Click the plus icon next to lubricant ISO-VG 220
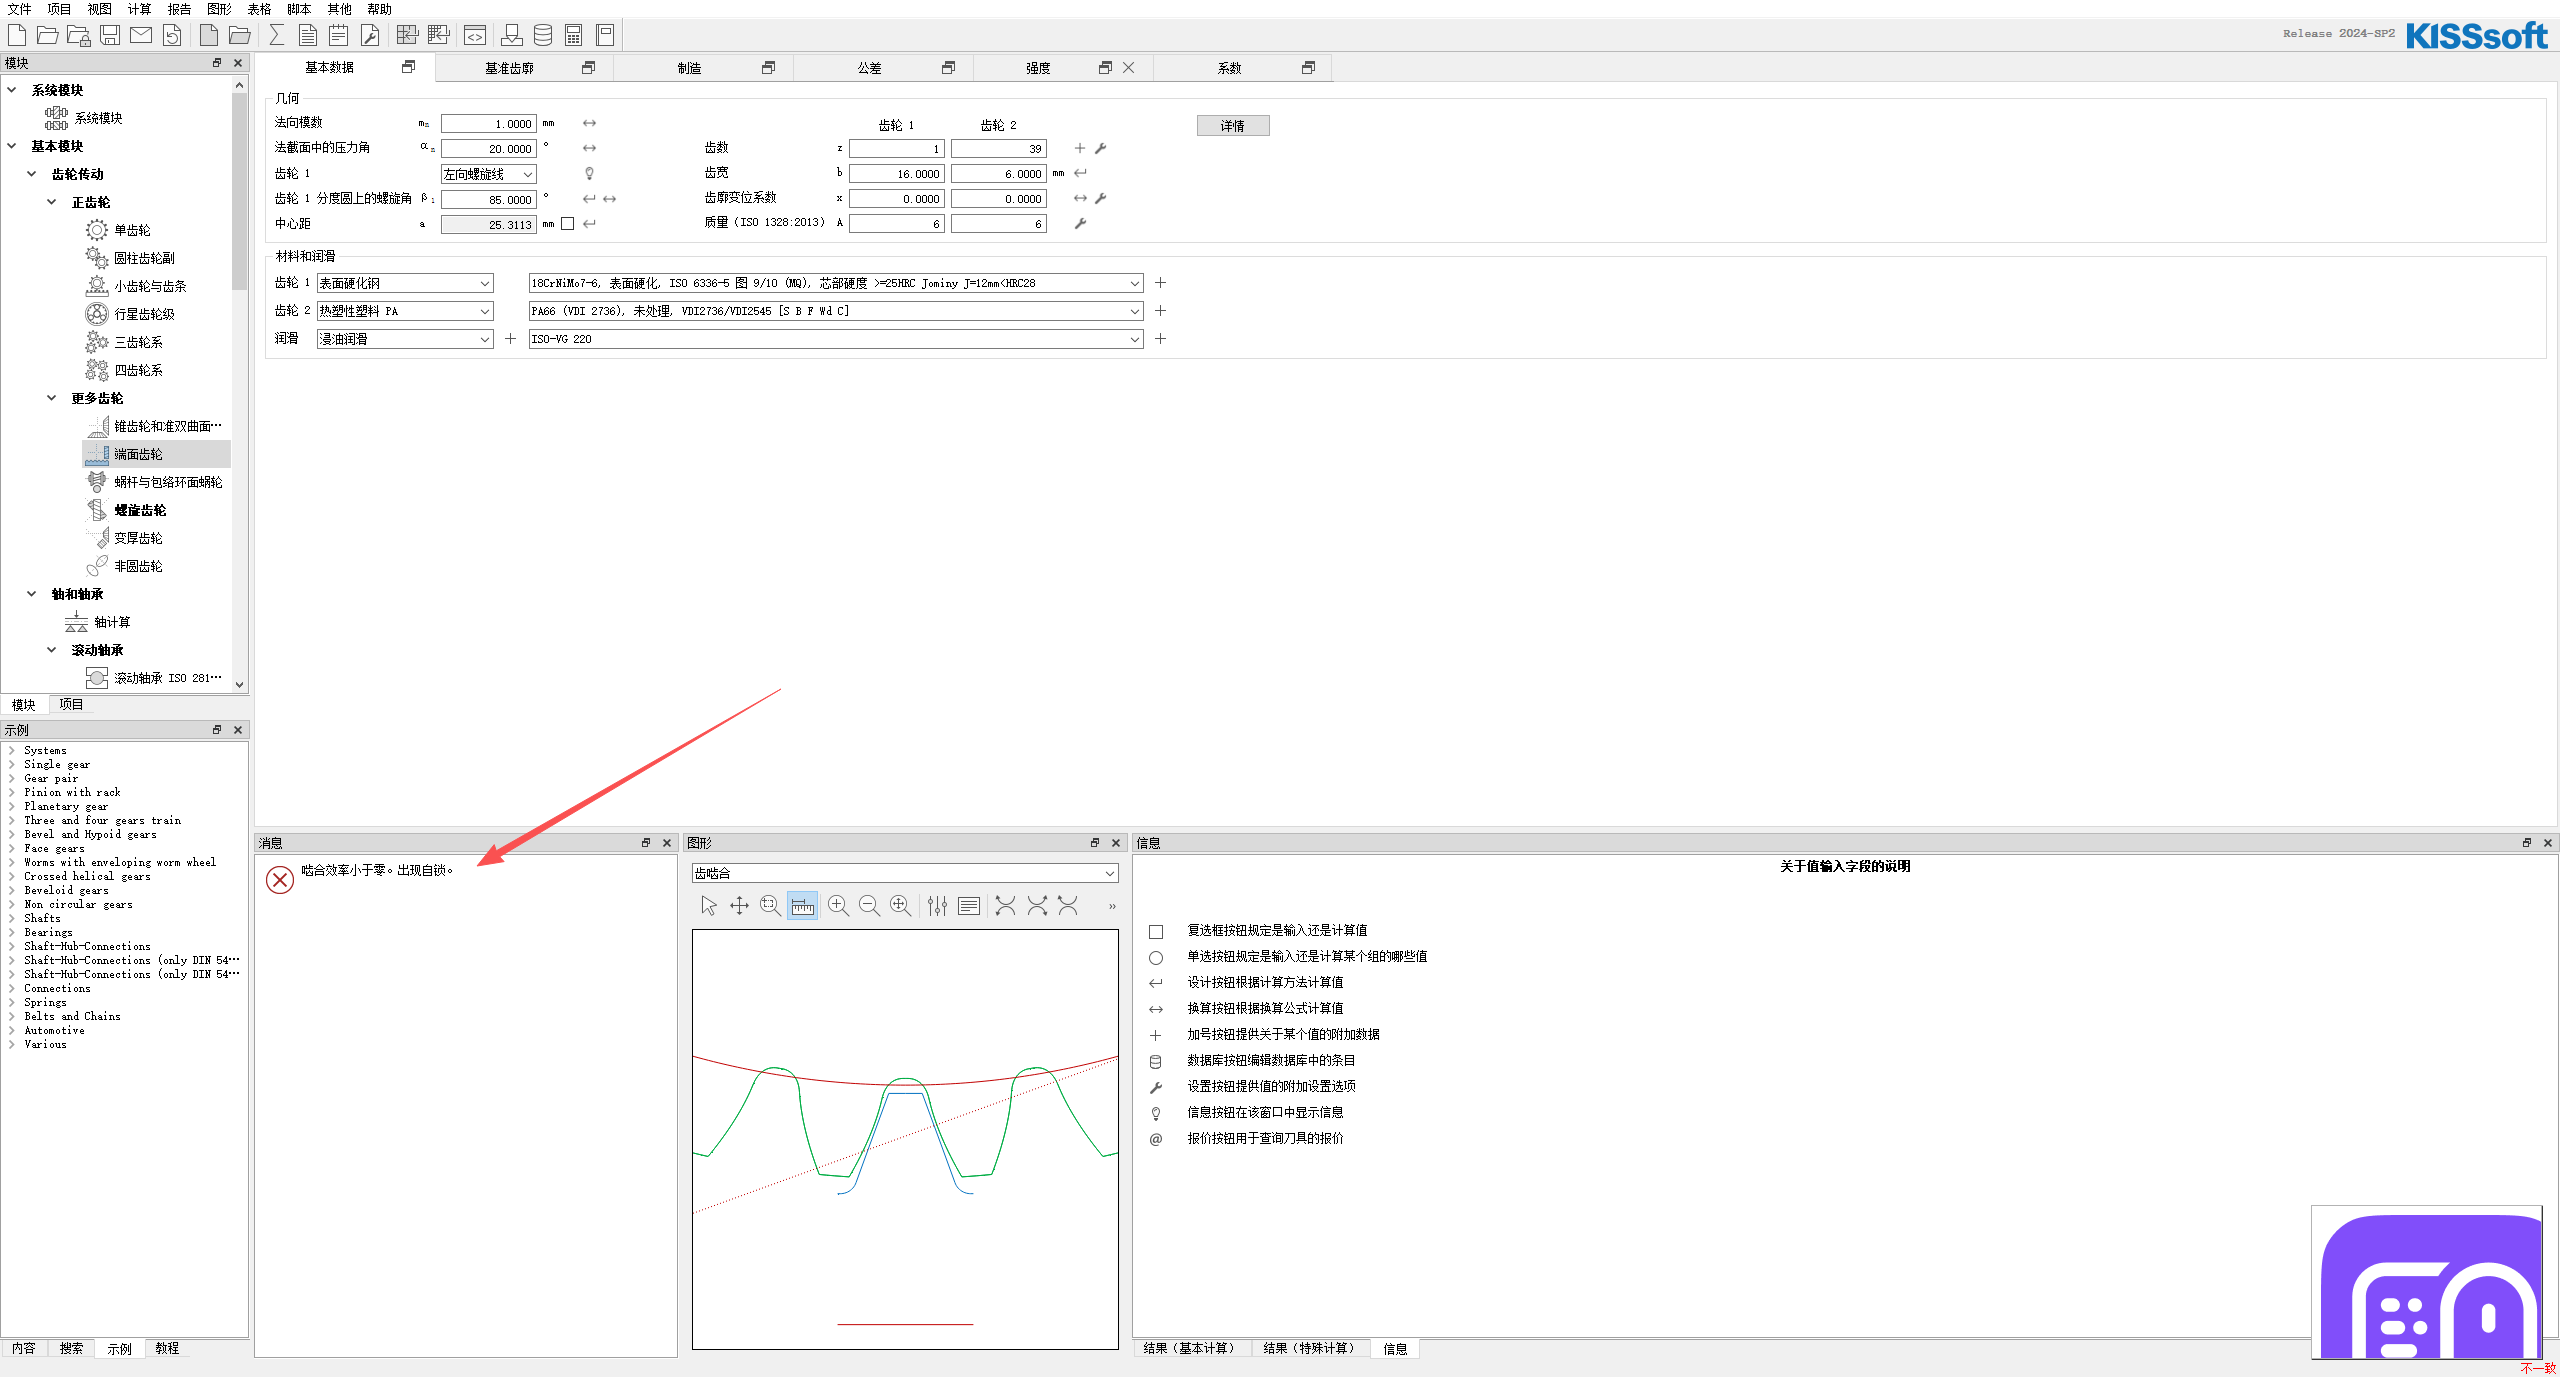2560x1377 pixels. pyautogui.click(x=1160, y=339)
